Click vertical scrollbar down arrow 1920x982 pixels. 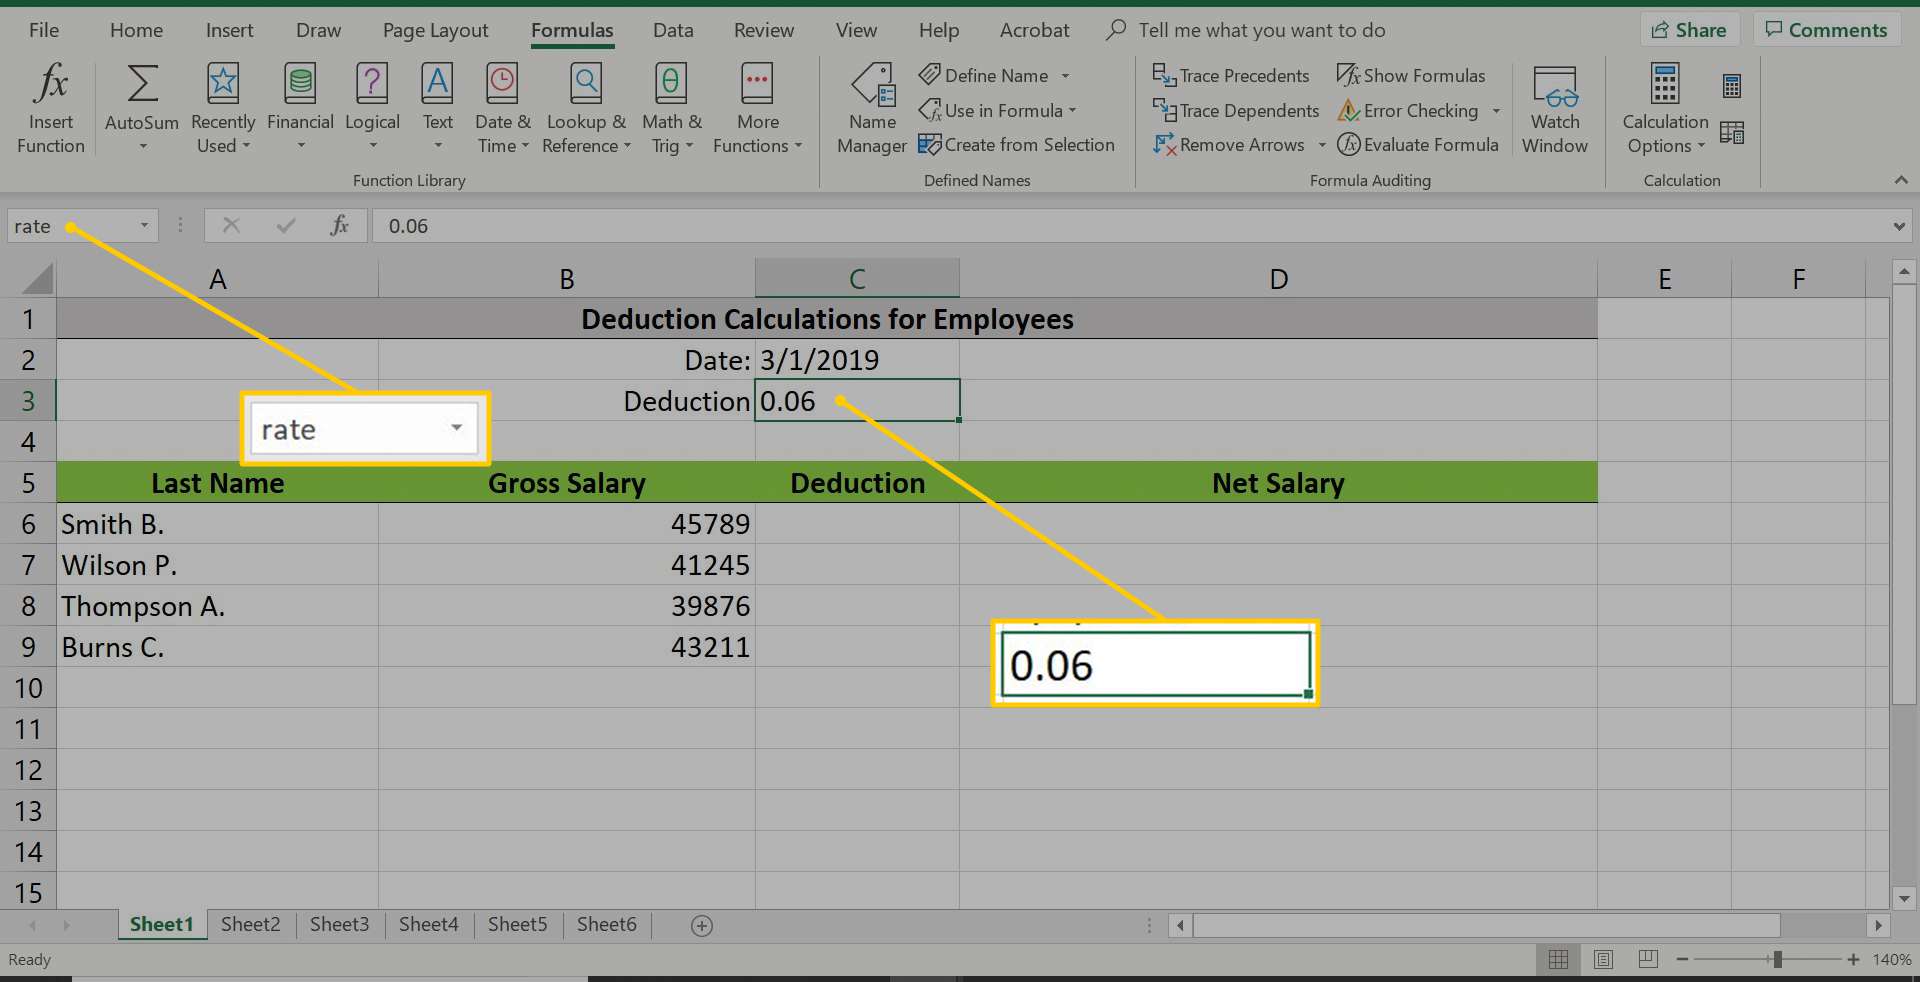(x=1904, y=898)
